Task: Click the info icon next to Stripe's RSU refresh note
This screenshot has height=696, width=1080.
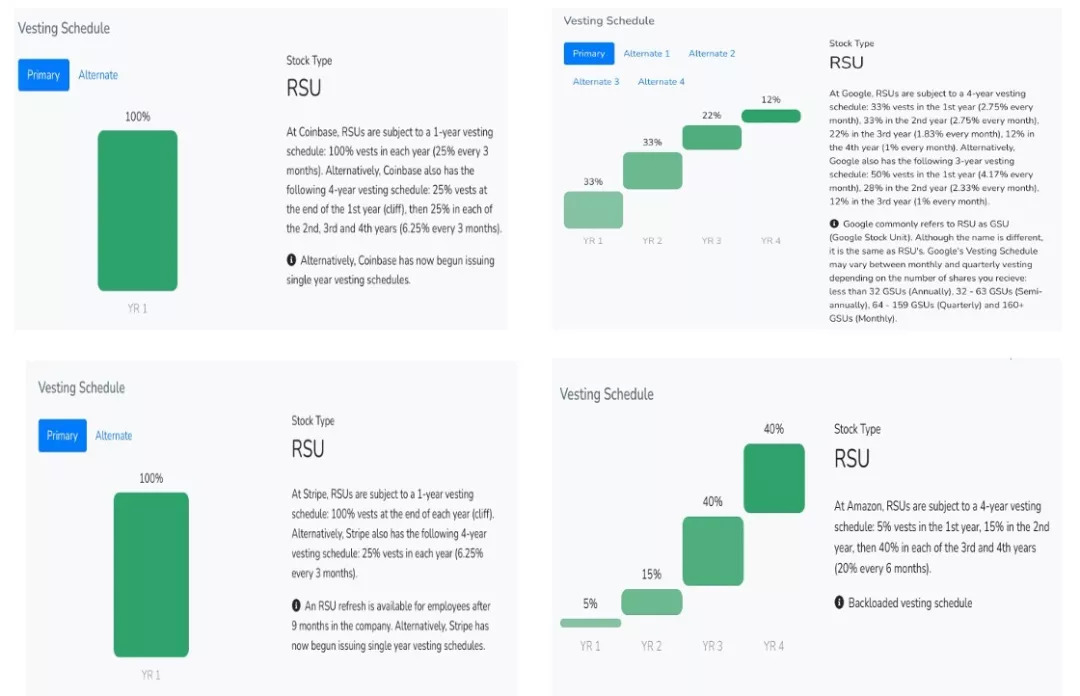Action: coord(297,606)
